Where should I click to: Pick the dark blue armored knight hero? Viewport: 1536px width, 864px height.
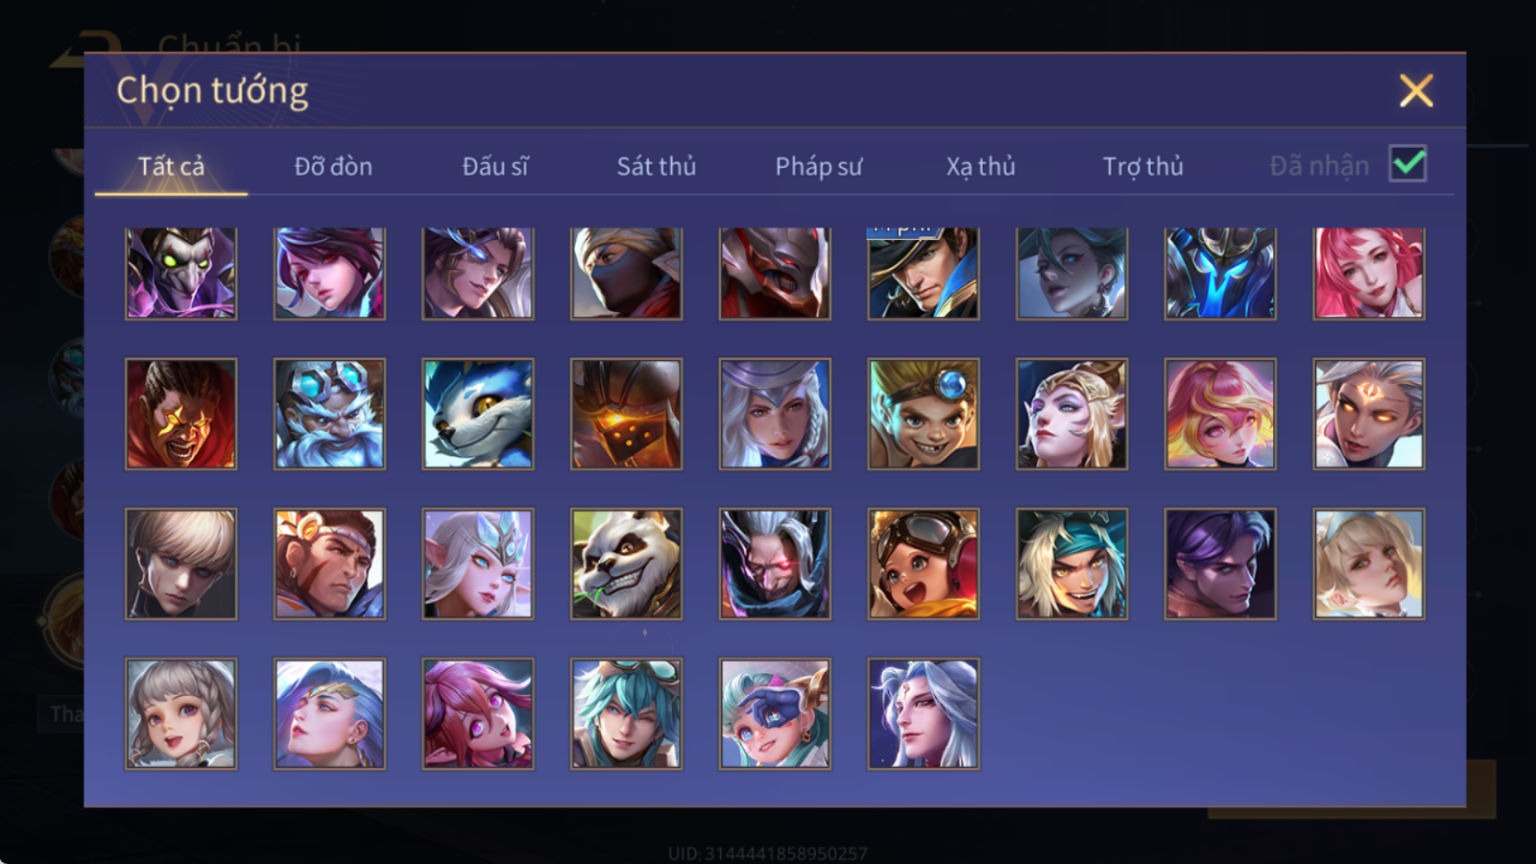[1220, 273]
